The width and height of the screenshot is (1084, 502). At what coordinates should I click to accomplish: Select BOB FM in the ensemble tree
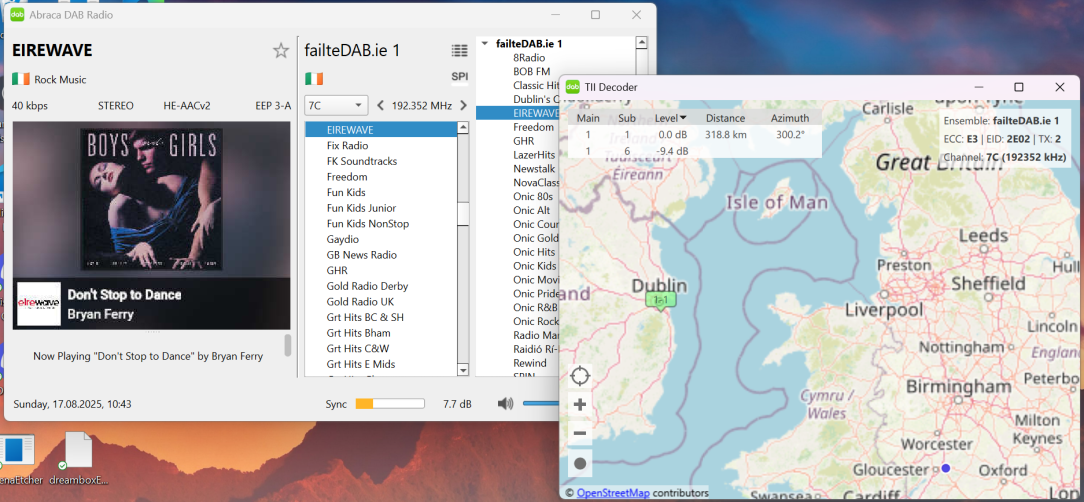(x=532, y=71)
